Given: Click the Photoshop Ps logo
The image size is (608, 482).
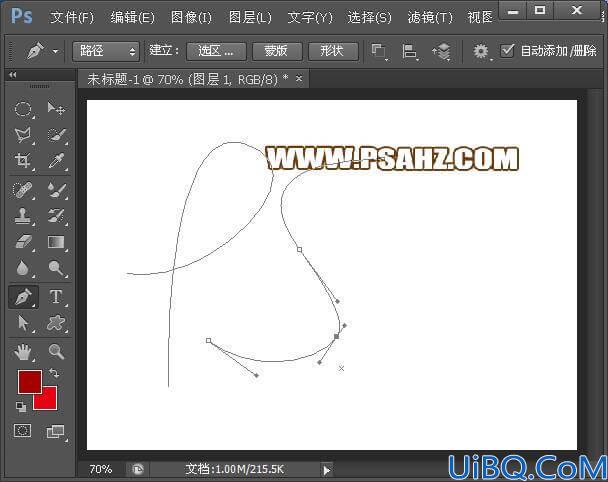Looking at the screenshot, I should coord(21,16).
